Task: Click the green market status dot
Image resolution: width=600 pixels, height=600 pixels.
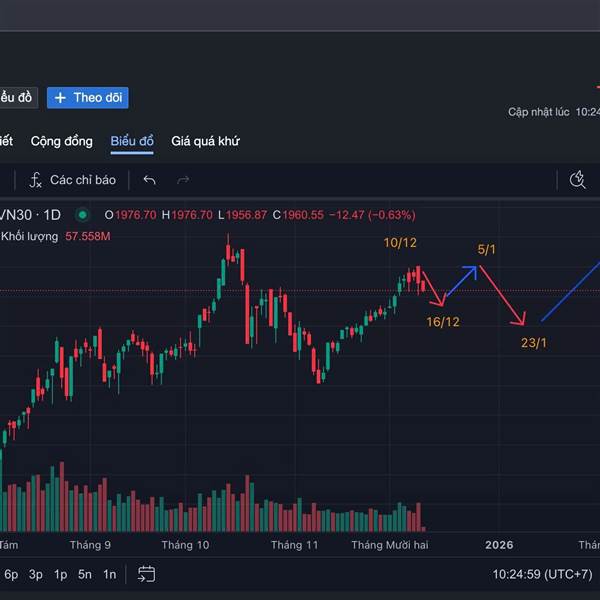Action: tap(82, 215)
